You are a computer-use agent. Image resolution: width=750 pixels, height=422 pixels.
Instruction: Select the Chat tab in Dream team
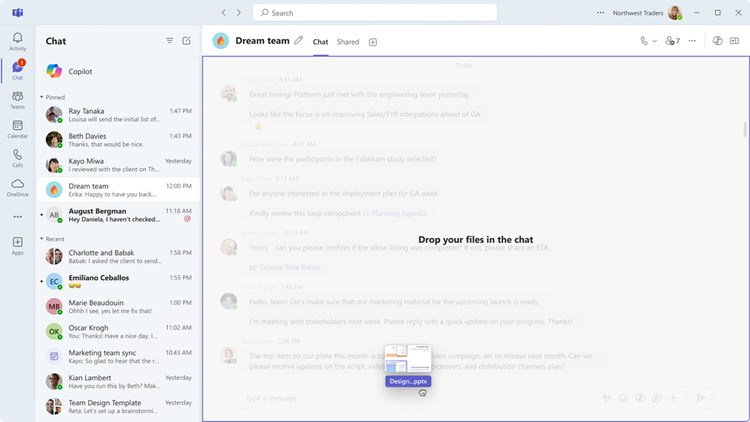[320, 42]
